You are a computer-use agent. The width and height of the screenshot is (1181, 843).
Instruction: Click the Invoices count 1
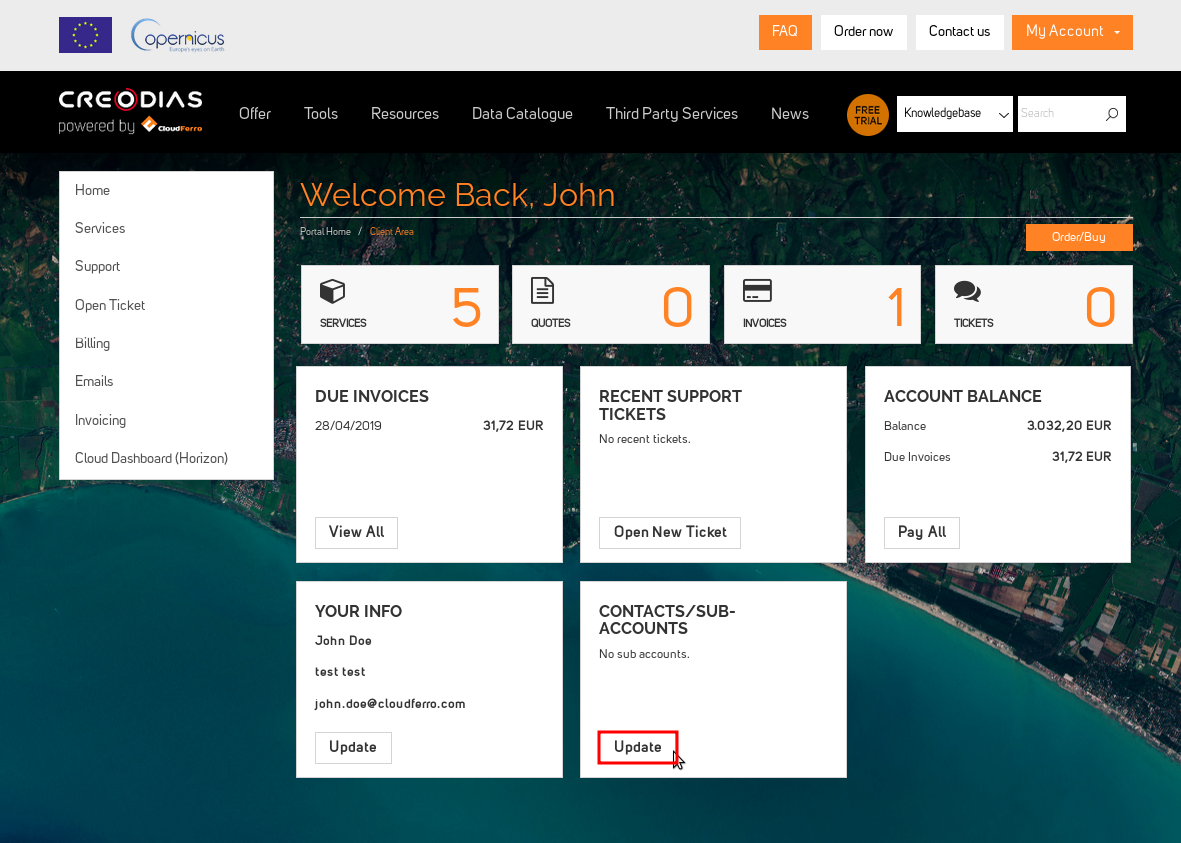tap(896, 307)
